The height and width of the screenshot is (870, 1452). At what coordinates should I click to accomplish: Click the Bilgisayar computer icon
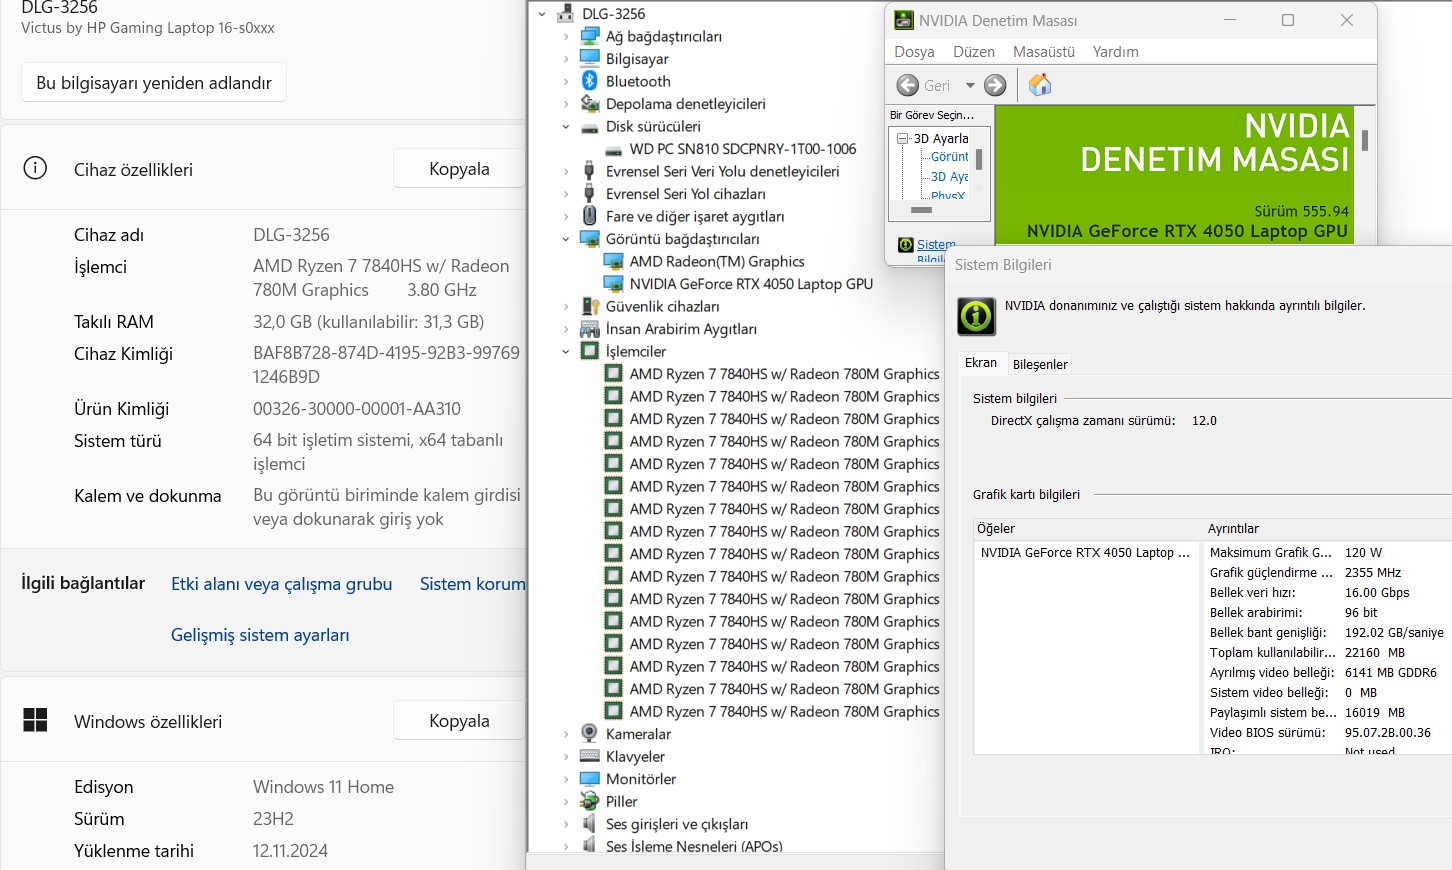[590, 58]
